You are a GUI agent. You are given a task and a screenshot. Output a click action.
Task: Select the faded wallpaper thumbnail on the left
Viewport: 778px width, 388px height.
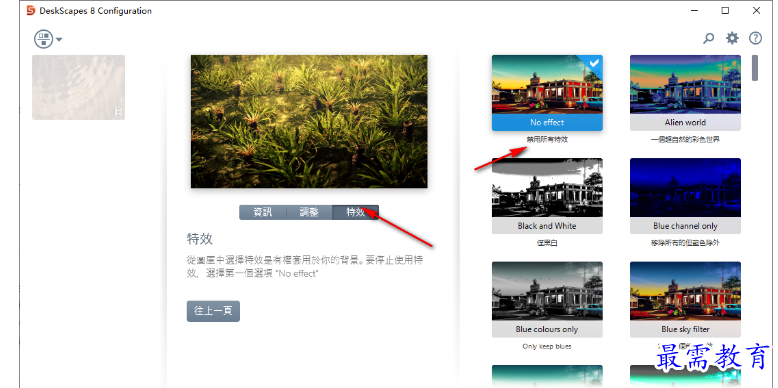pyautogui.click(x=78, y=87)
